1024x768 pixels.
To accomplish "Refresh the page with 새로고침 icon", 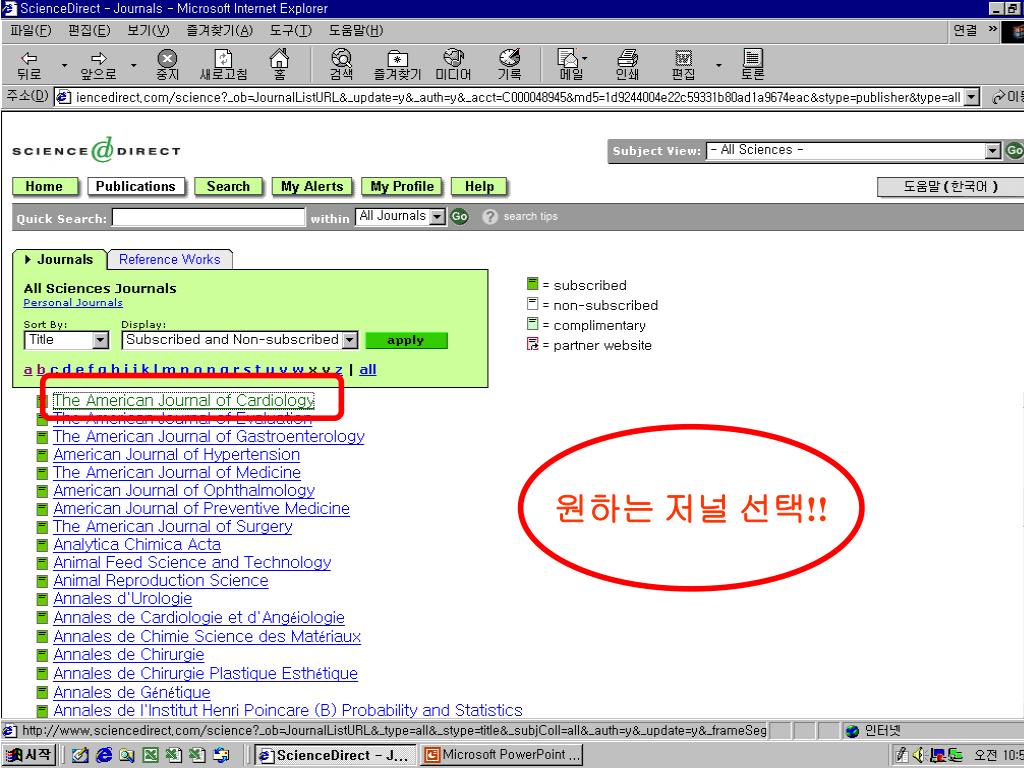I will click(223, 65).
